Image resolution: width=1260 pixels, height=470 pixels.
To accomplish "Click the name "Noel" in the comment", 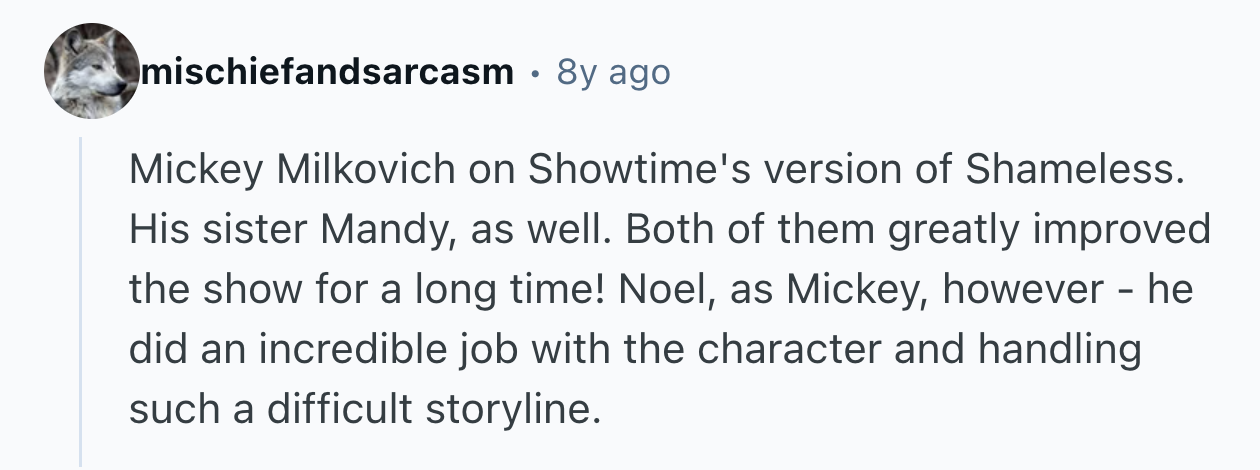I will [660, 290].
